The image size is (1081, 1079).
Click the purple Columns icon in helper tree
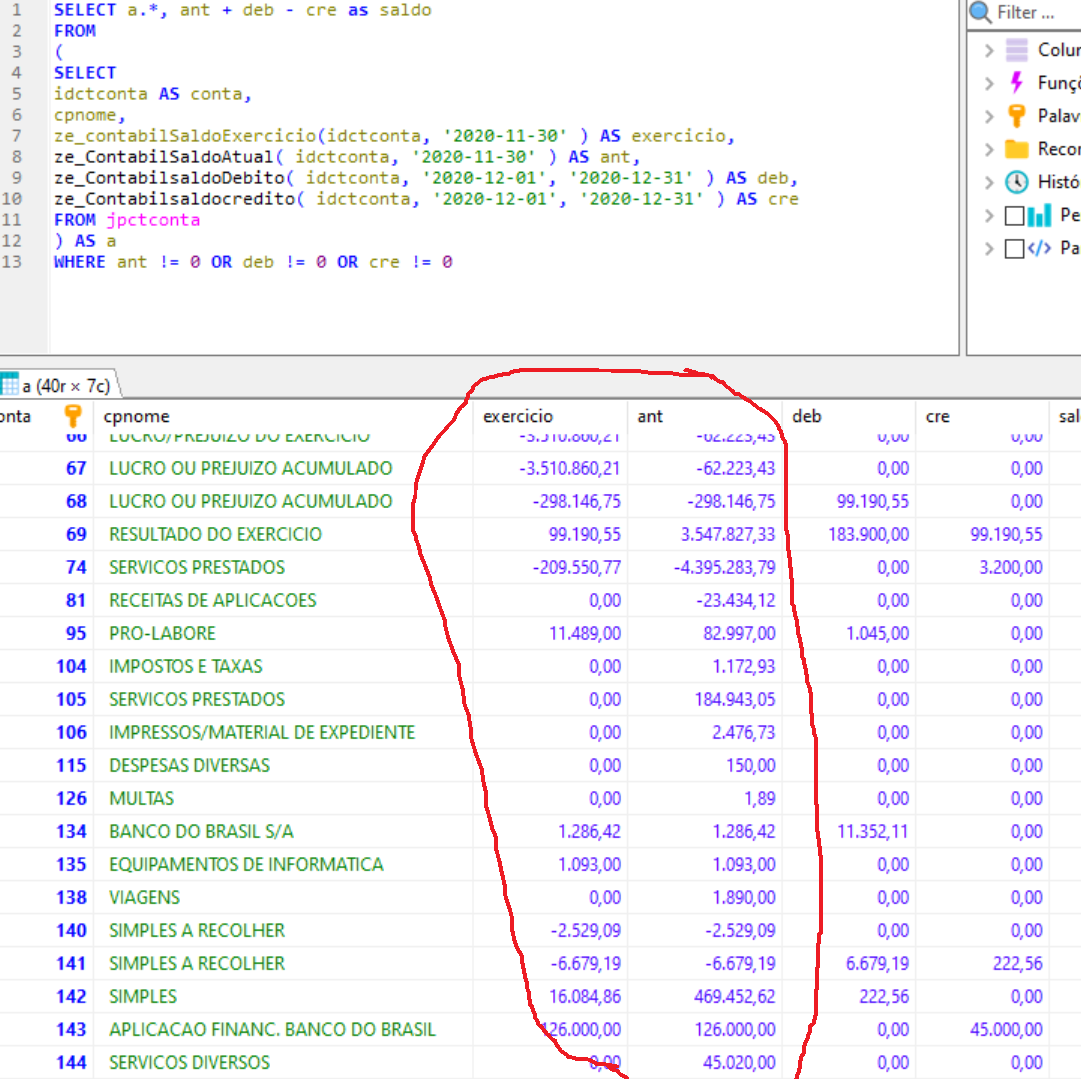[x=1017, y=50]
